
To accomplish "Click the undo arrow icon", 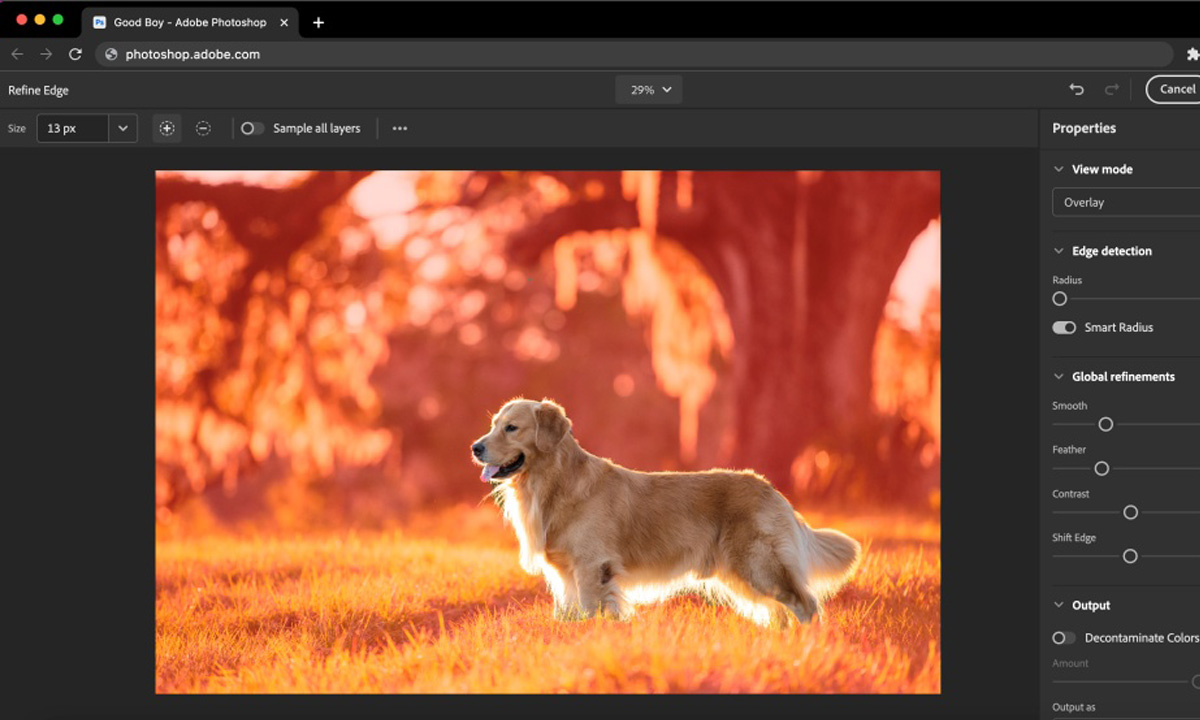I will point(1076,89).
